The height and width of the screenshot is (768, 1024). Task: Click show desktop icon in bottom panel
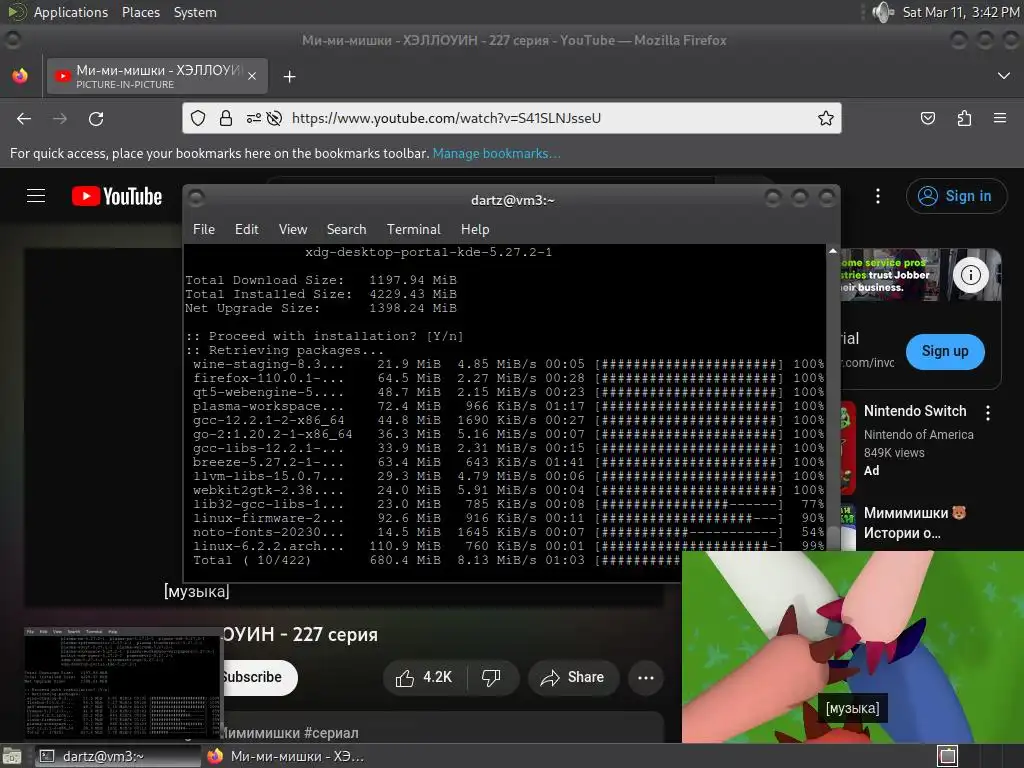click(12, 756)
